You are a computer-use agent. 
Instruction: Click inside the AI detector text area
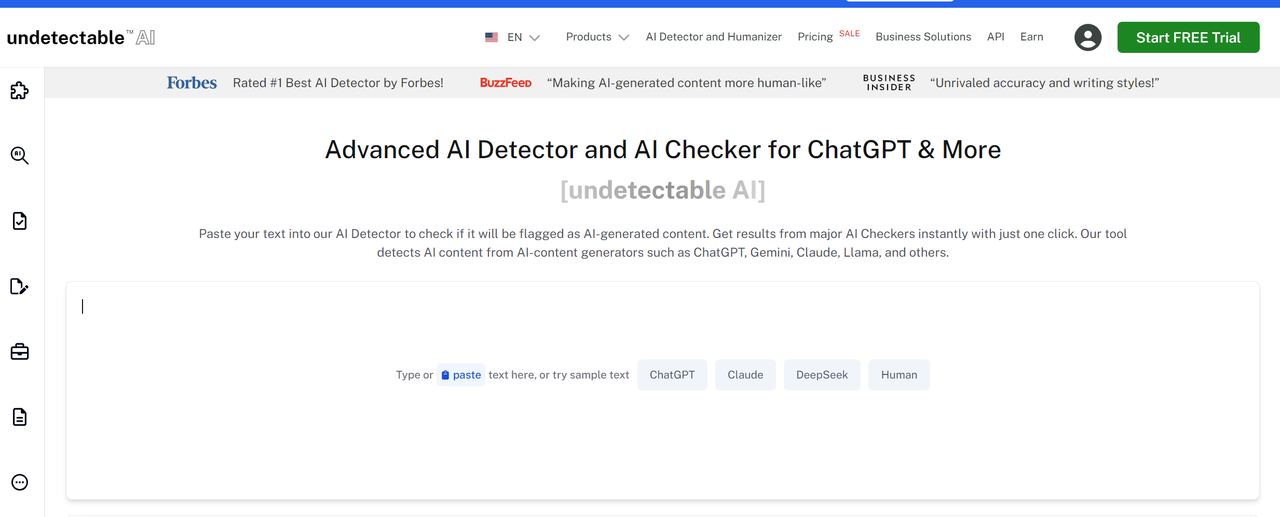point(662,391)
